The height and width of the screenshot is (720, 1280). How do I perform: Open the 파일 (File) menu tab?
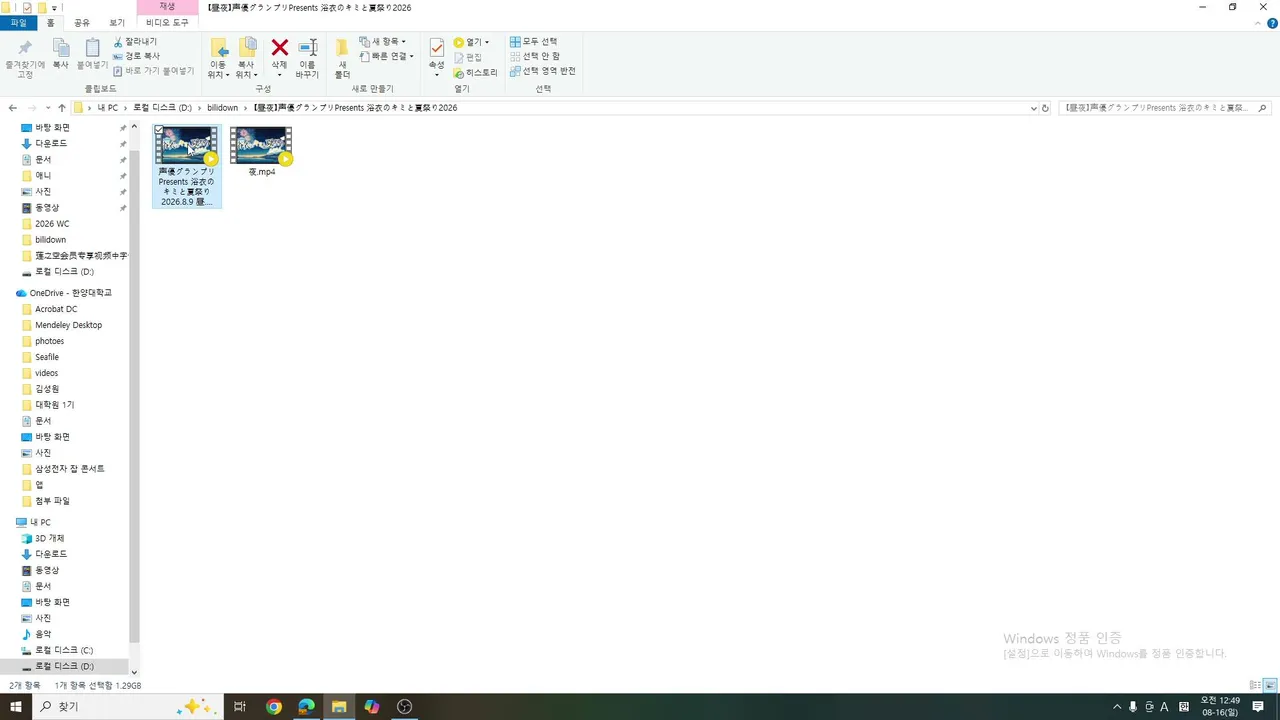pos(18,23)
